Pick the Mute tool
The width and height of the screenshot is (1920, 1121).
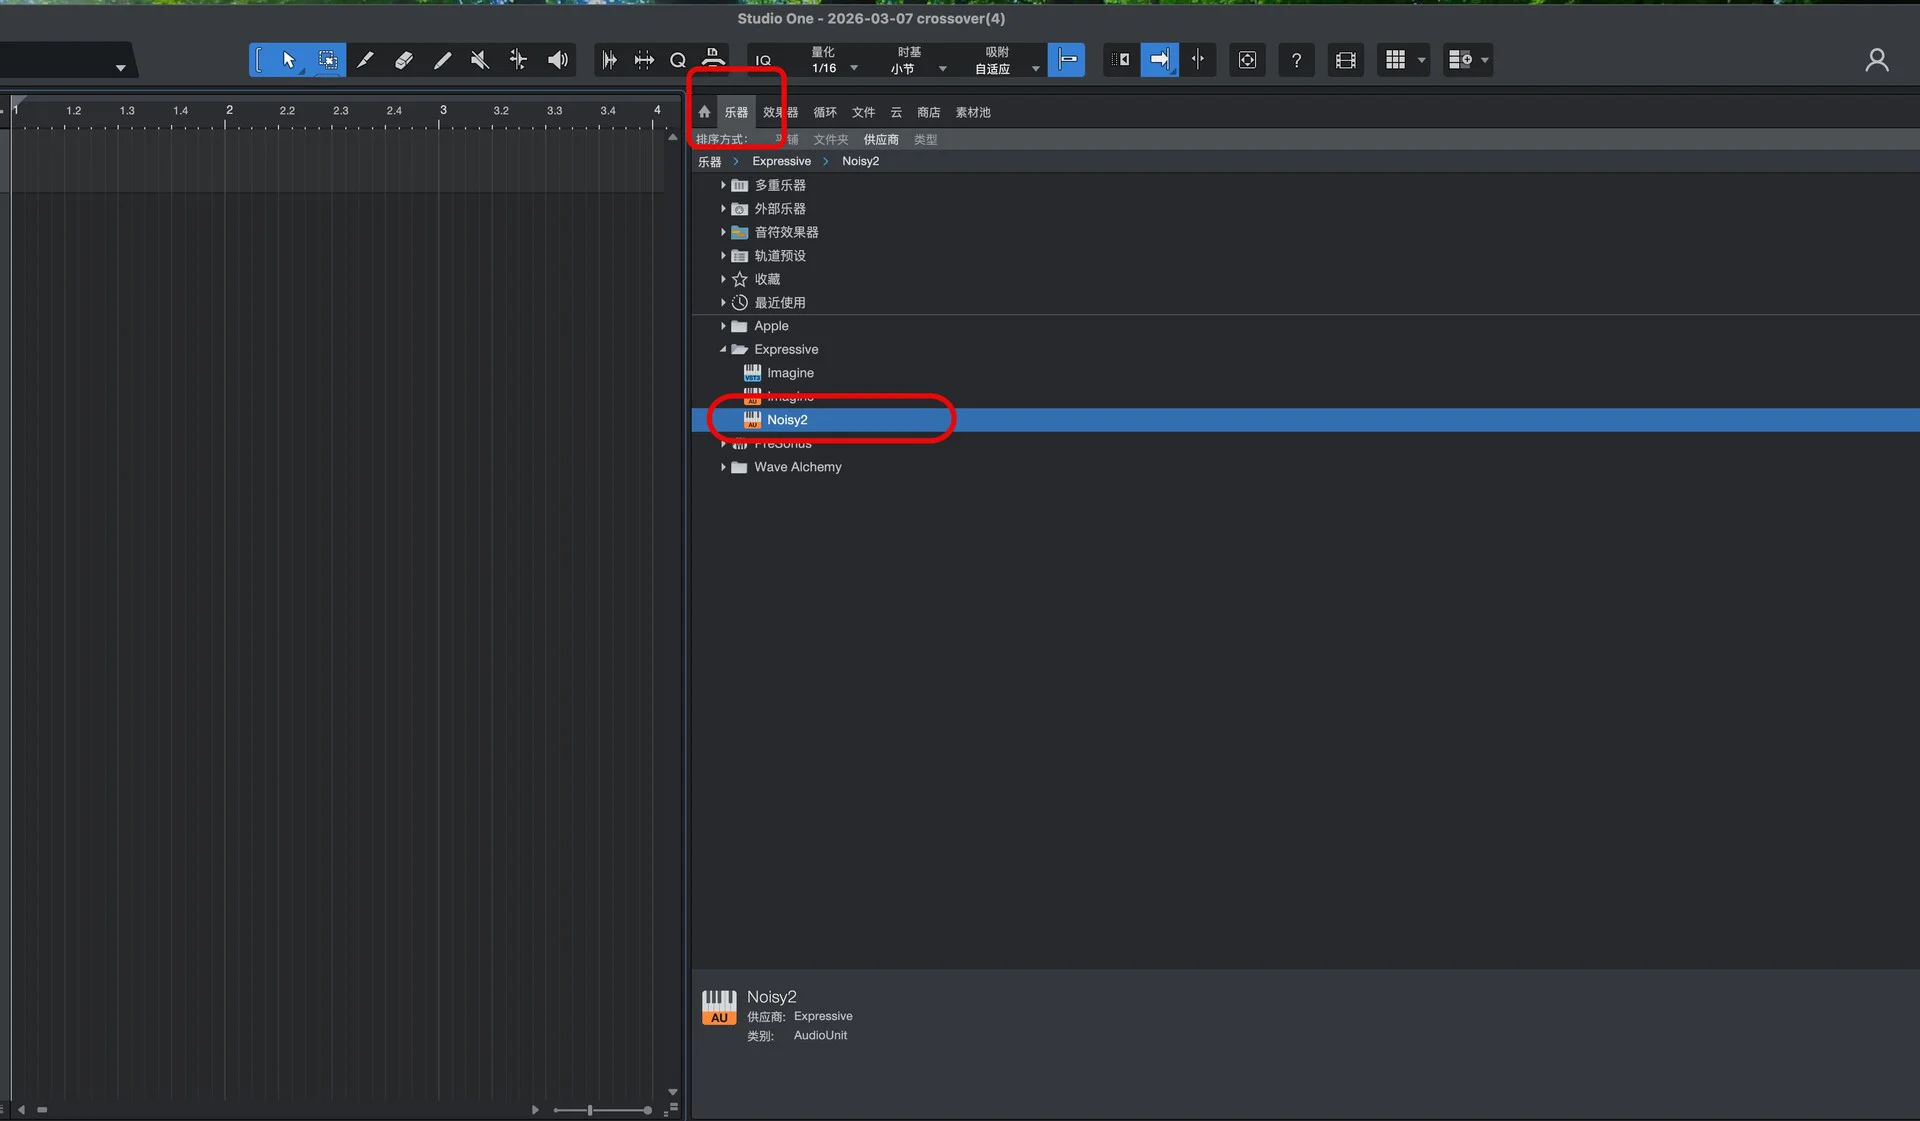(x=480, y=60)
